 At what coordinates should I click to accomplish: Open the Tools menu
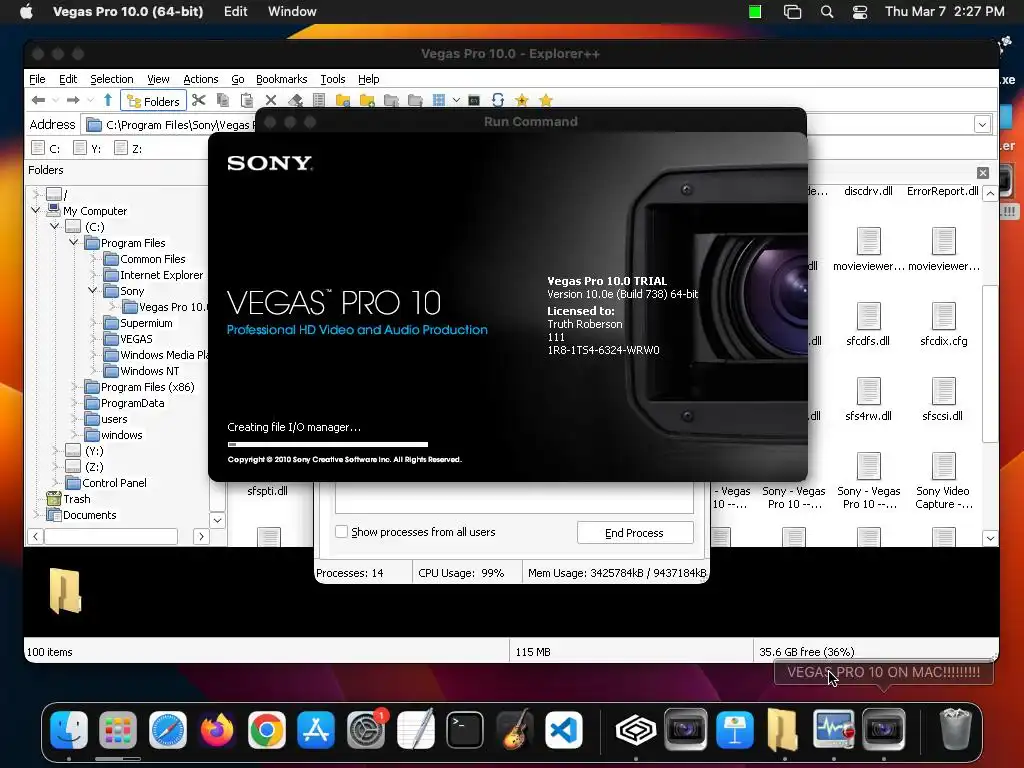click(332, 79)
